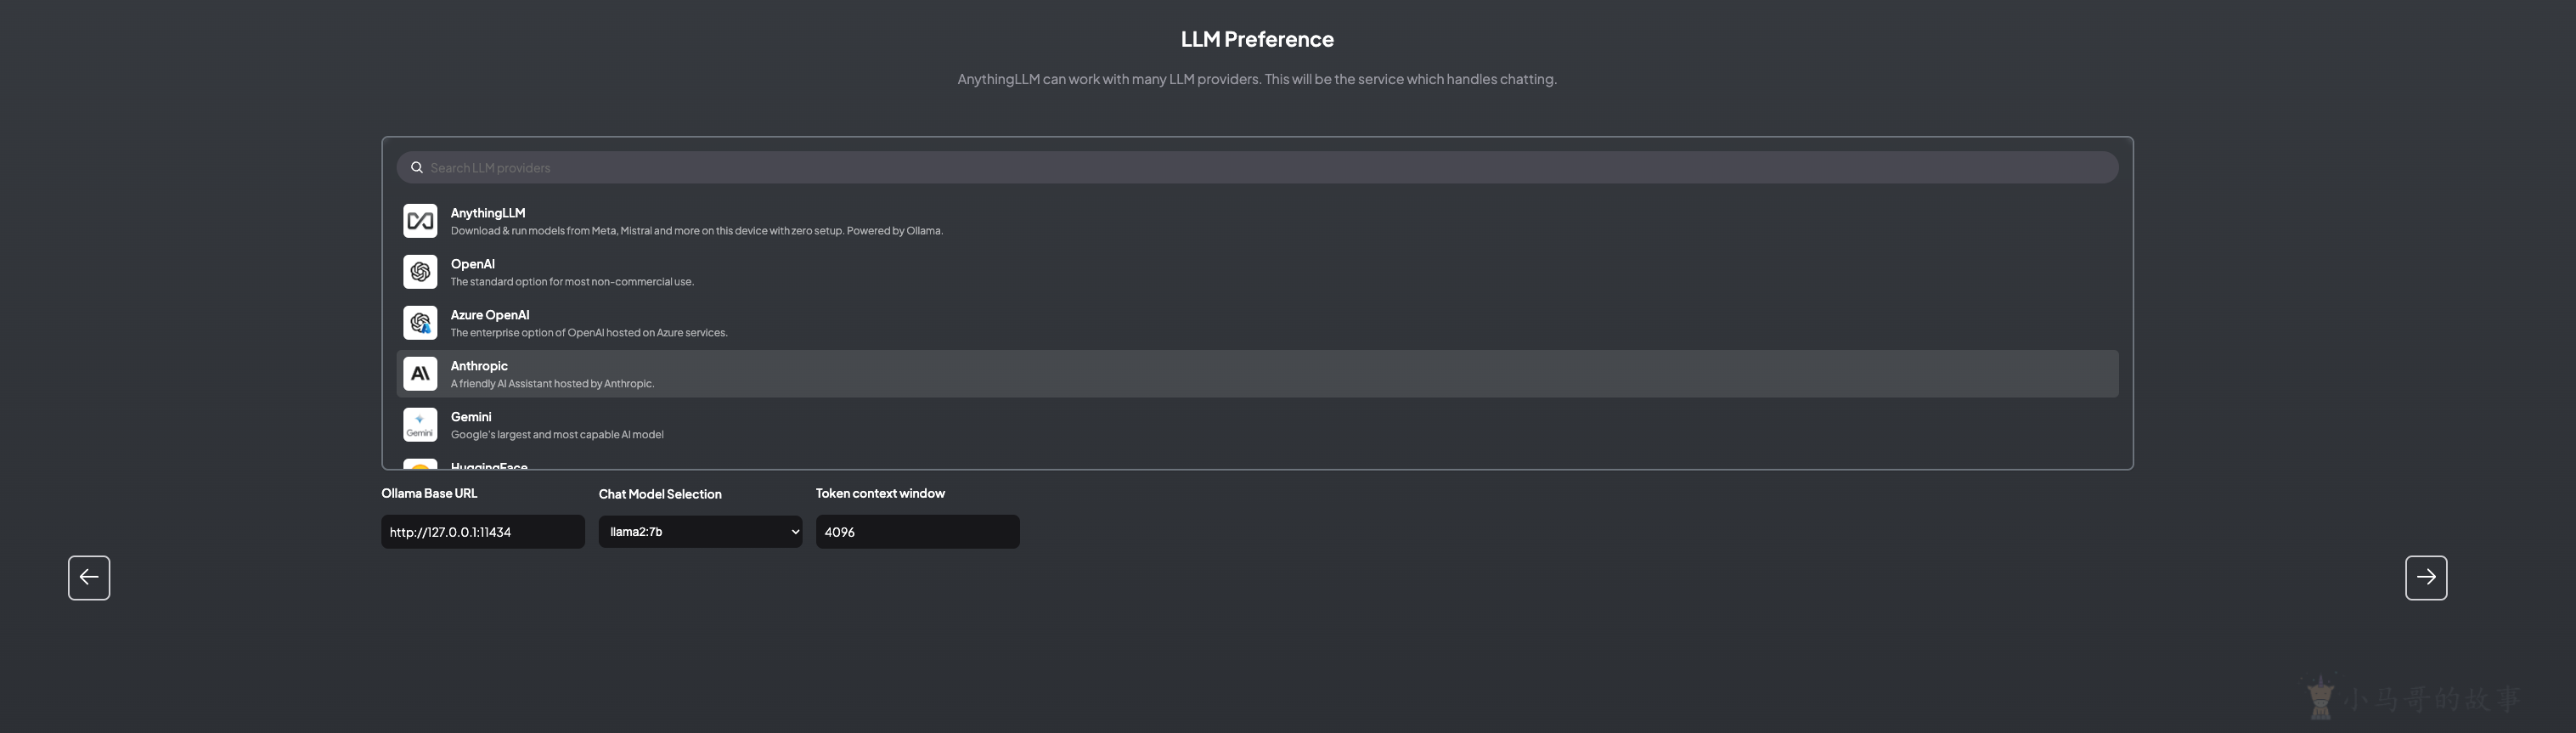Focus the Search LLM providers field
This screenshot has width=2576, height=733.
pyautogui.click(x=1257, y=167)
